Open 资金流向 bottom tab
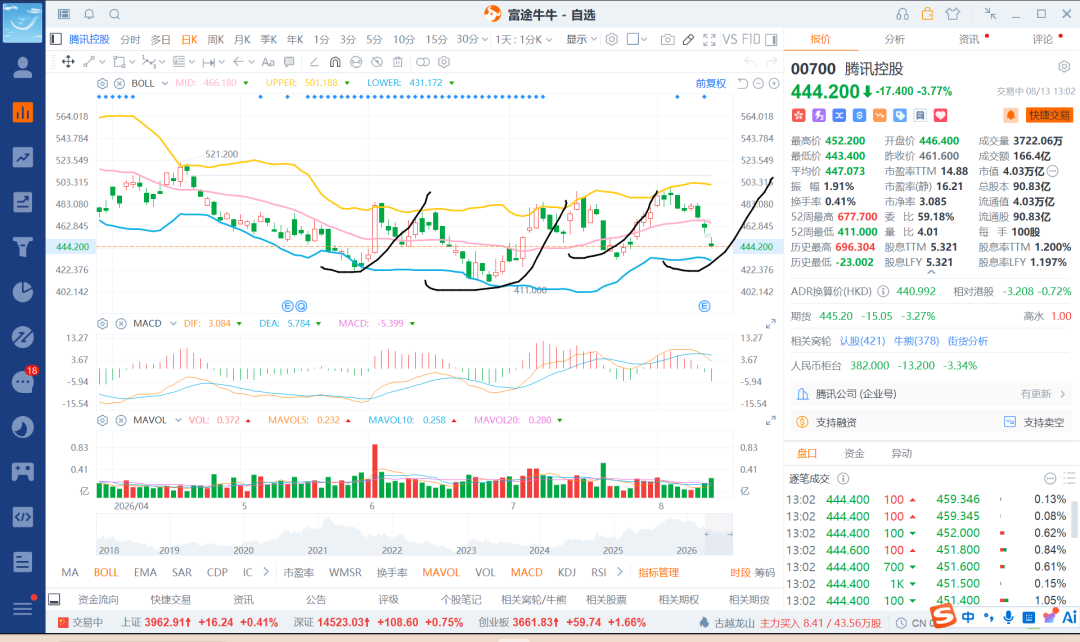This screenshot has width=1080, height=642. 98,599
